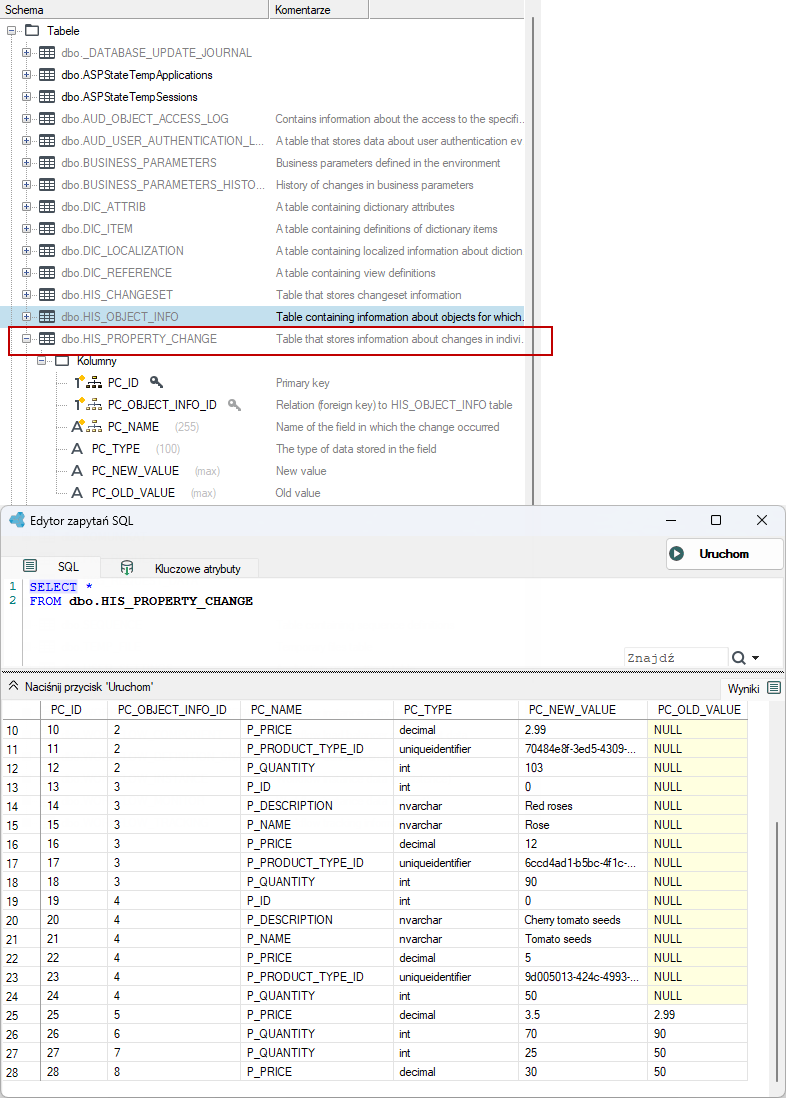The height and width of the screenshot is (1107, 786).
Task: Click the PC_NAME results column header
Action: [x=317, y=710]
